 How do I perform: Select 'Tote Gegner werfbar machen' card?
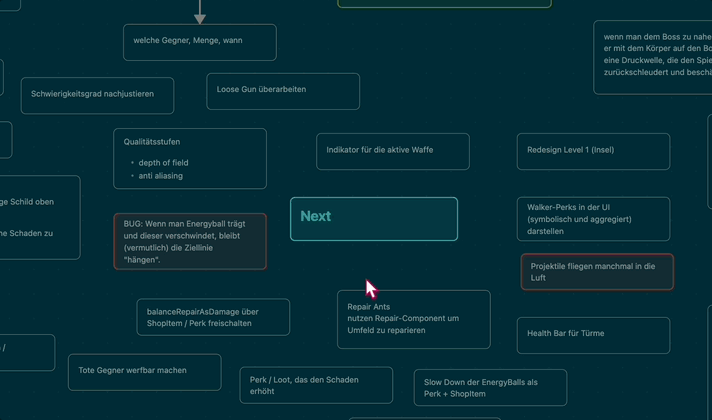tap(144, 372)
